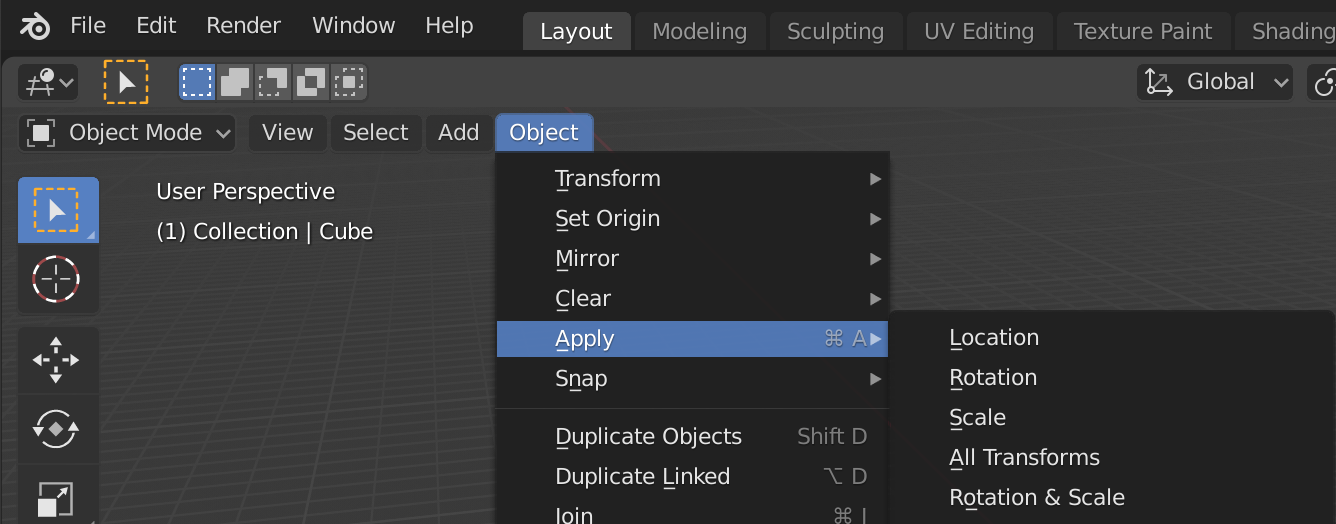Open the Select menu in viewport header
The width and height of the screenshot is (1336, 524).
click(x=375, y=133)
